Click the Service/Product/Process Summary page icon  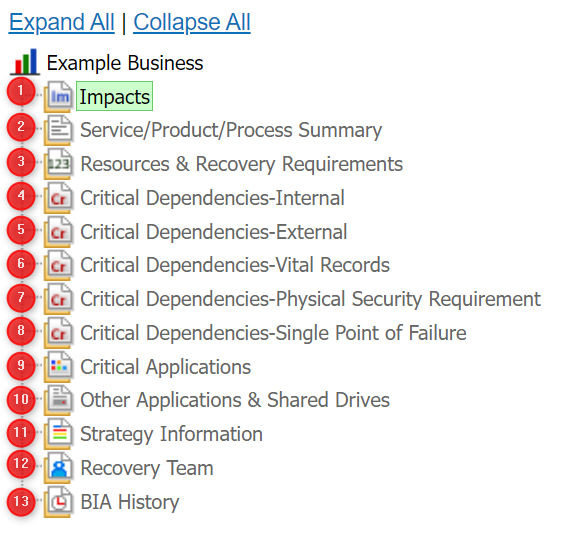pos(58,130)
